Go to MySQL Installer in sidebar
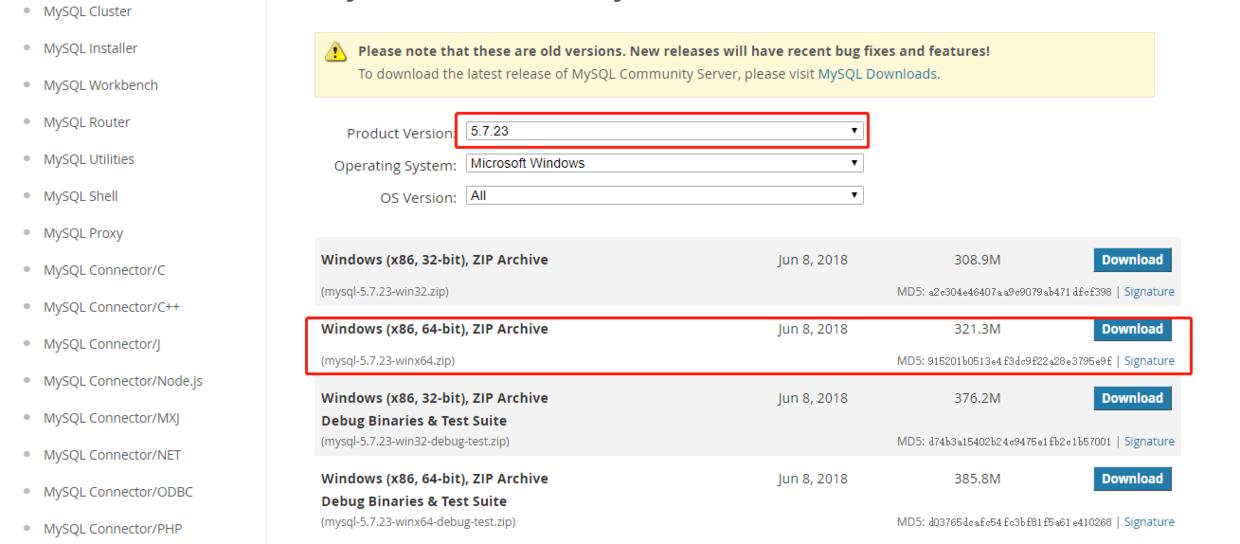The height and width of the screenshot is (544, 1240). pyautogui.click(x=90, y=48)
